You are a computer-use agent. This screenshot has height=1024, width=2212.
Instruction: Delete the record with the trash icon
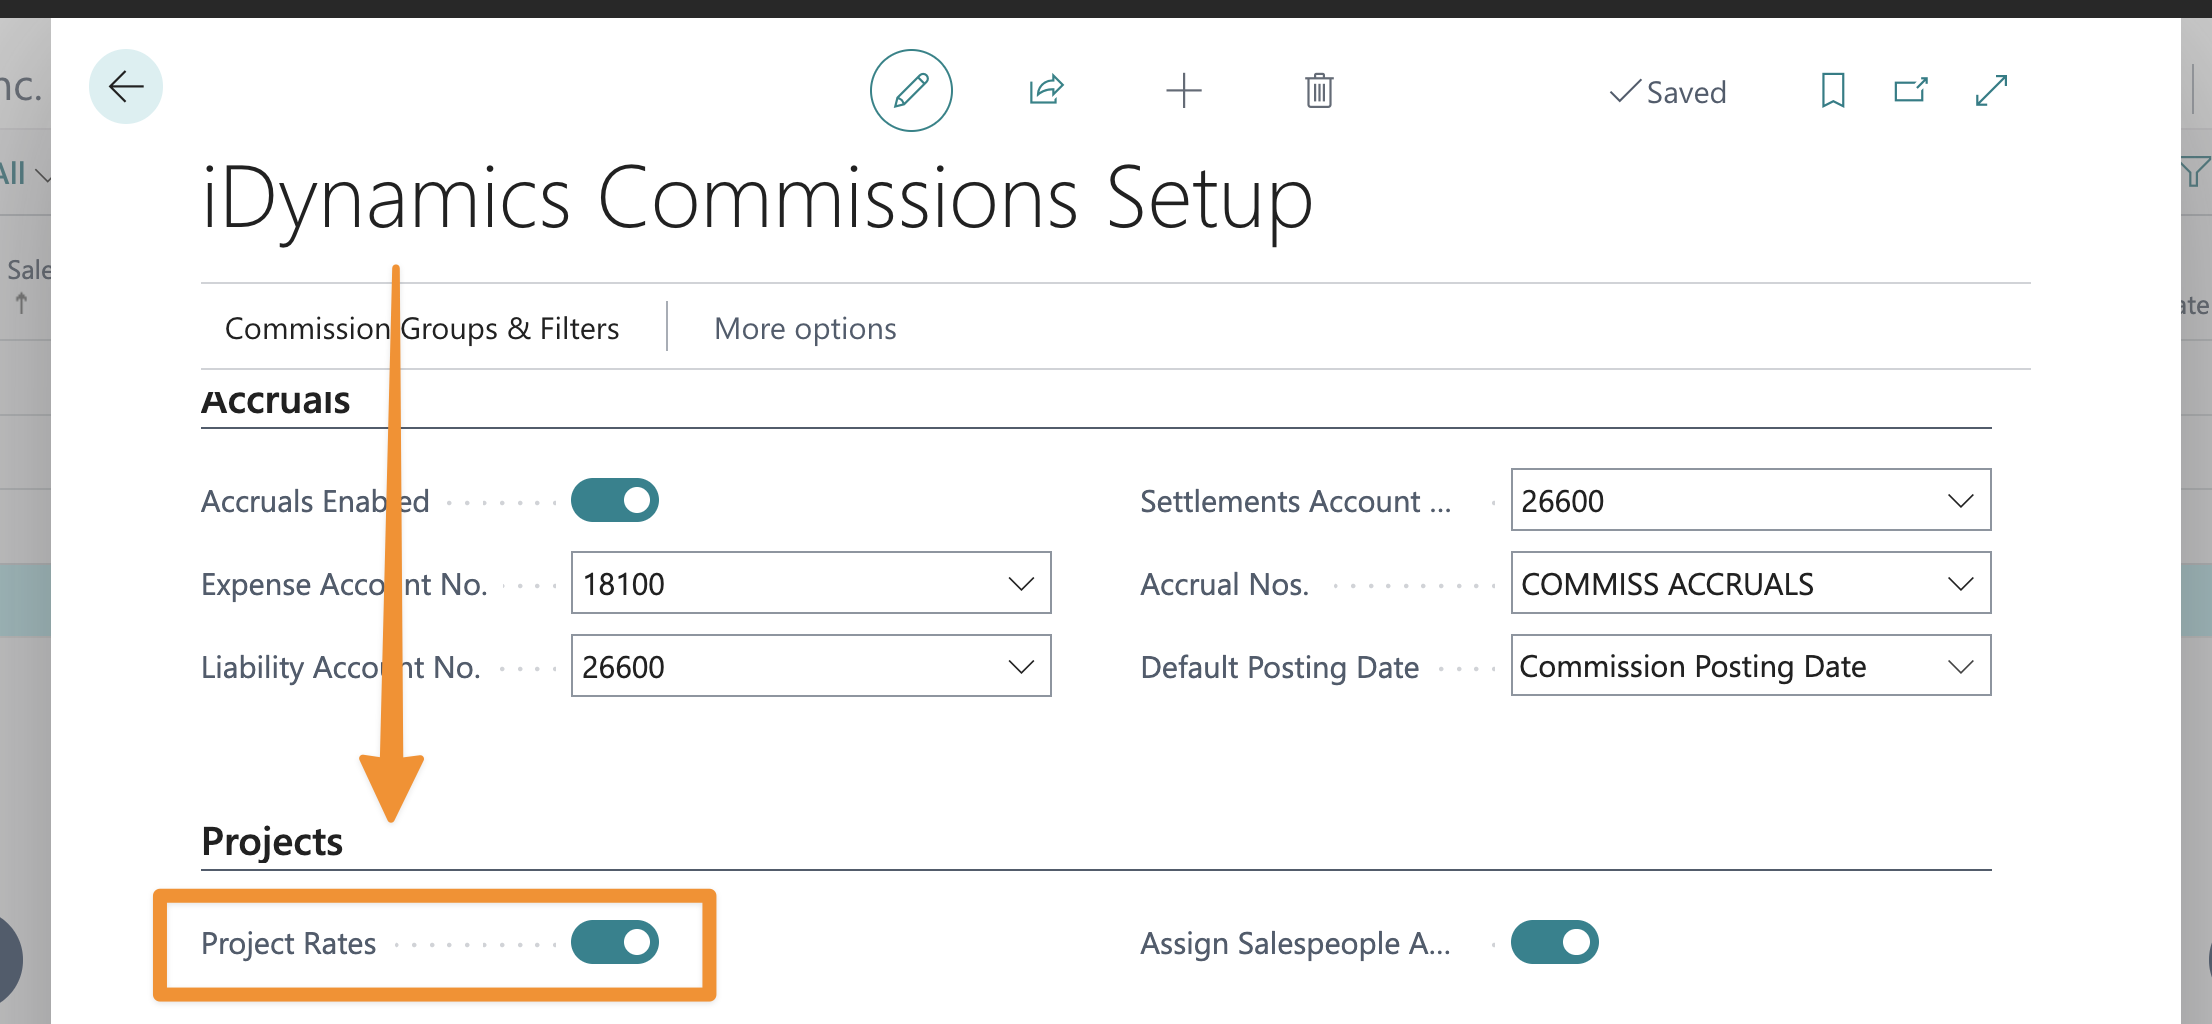[x=1319, y=91]
